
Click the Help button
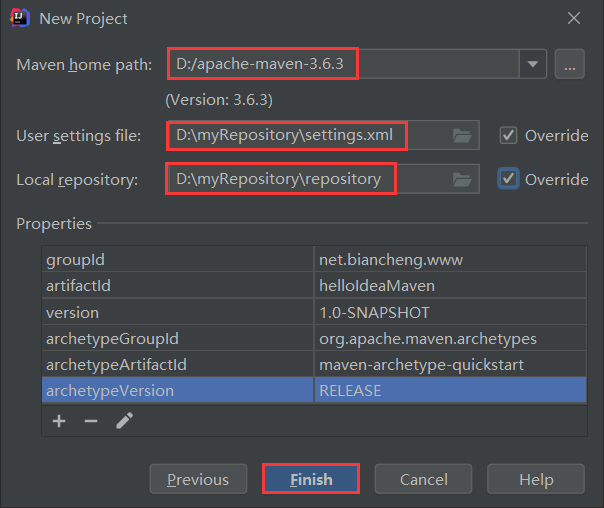(x=536, y=479)
